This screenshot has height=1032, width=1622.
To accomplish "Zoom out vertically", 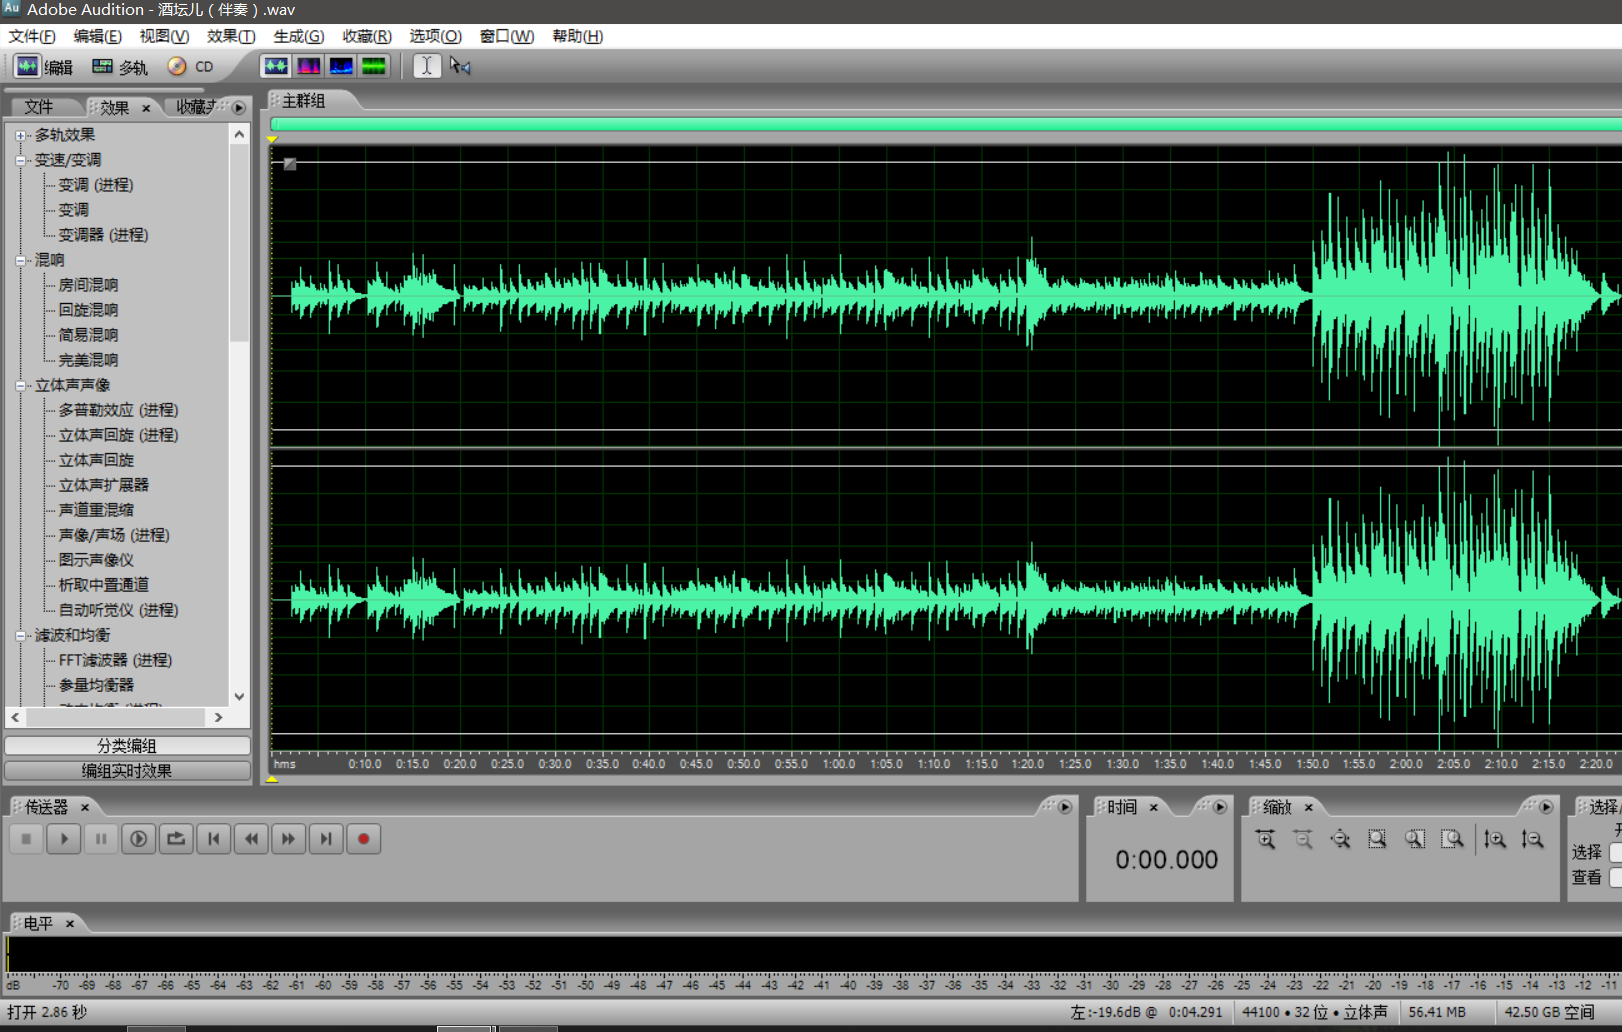I will (1532, 839).
